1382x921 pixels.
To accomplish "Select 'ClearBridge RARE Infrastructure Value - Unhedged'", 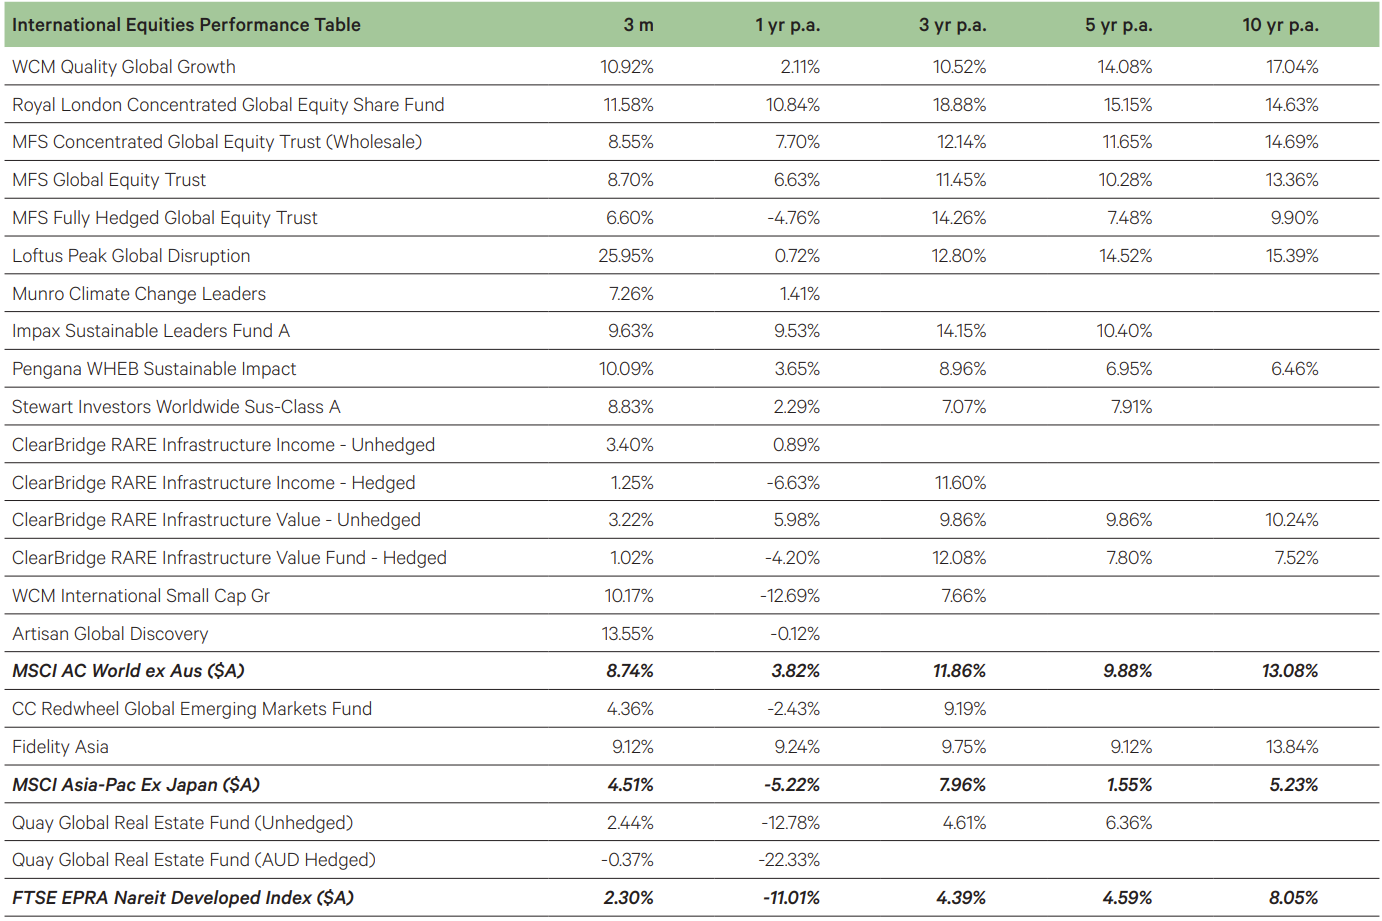I will tap(216, 520).
